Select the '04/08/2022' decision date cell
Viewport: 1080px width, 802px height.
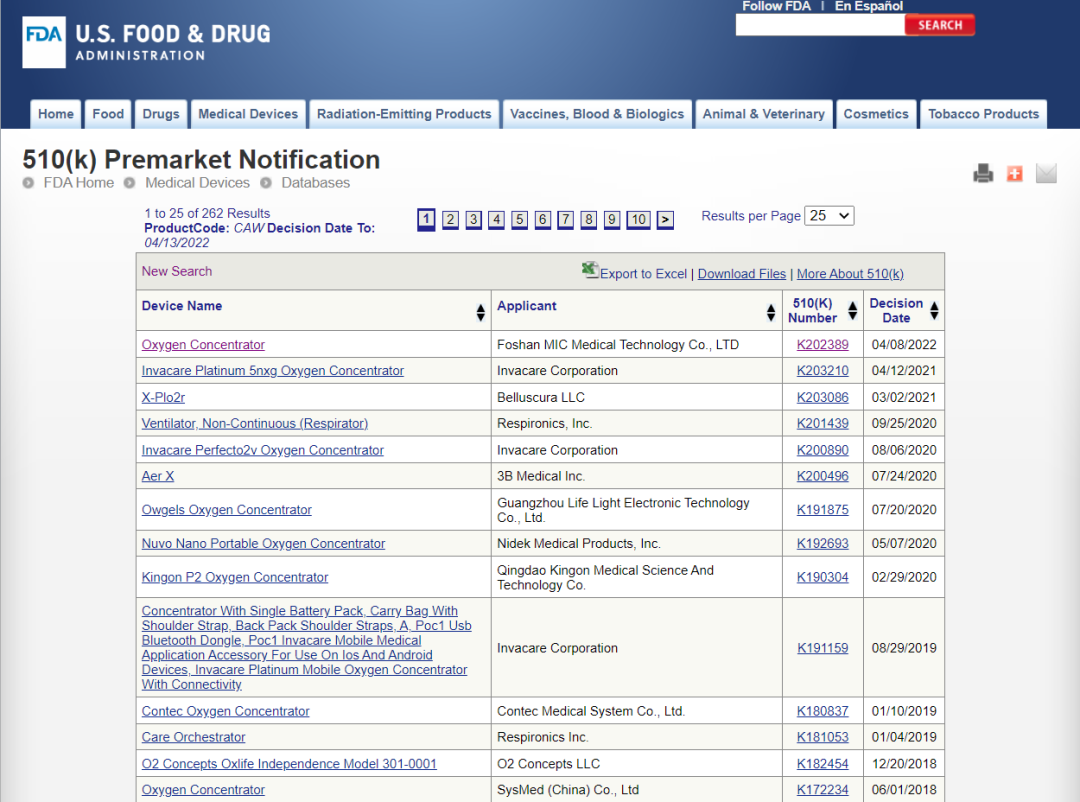tap(904, 345)
